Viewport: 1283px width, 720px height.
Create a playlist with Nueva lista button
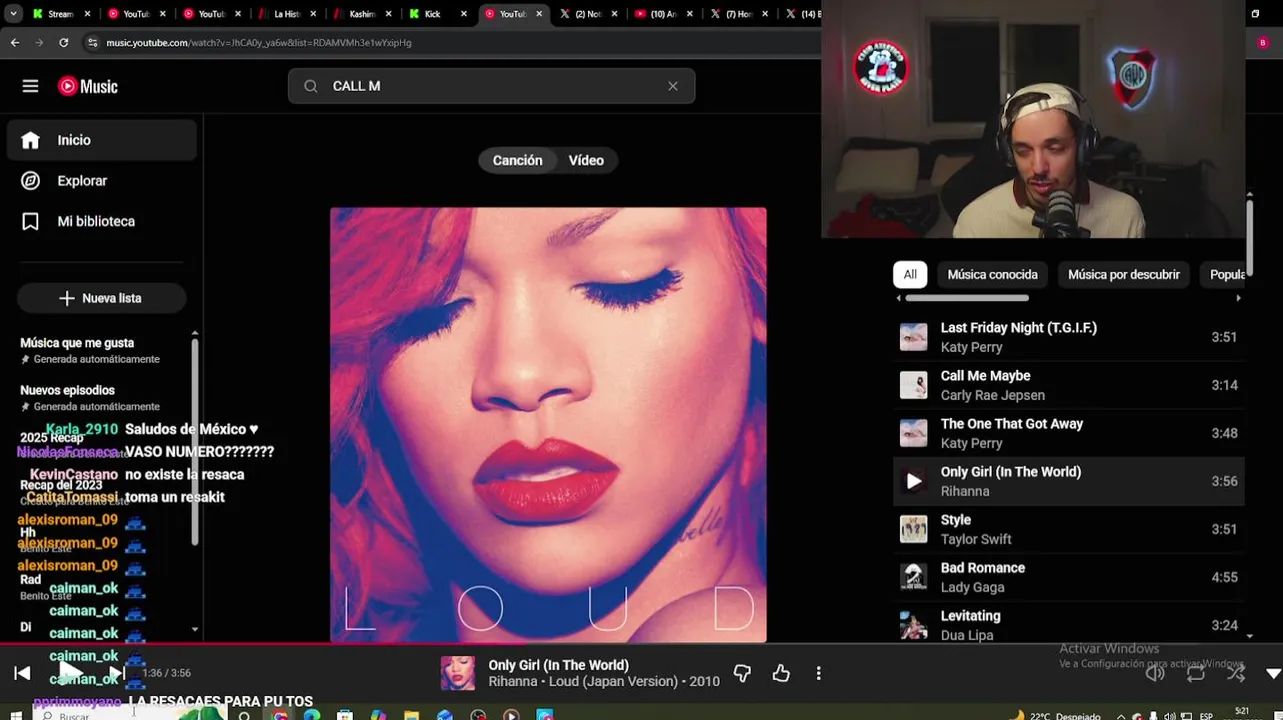[101, 298]
